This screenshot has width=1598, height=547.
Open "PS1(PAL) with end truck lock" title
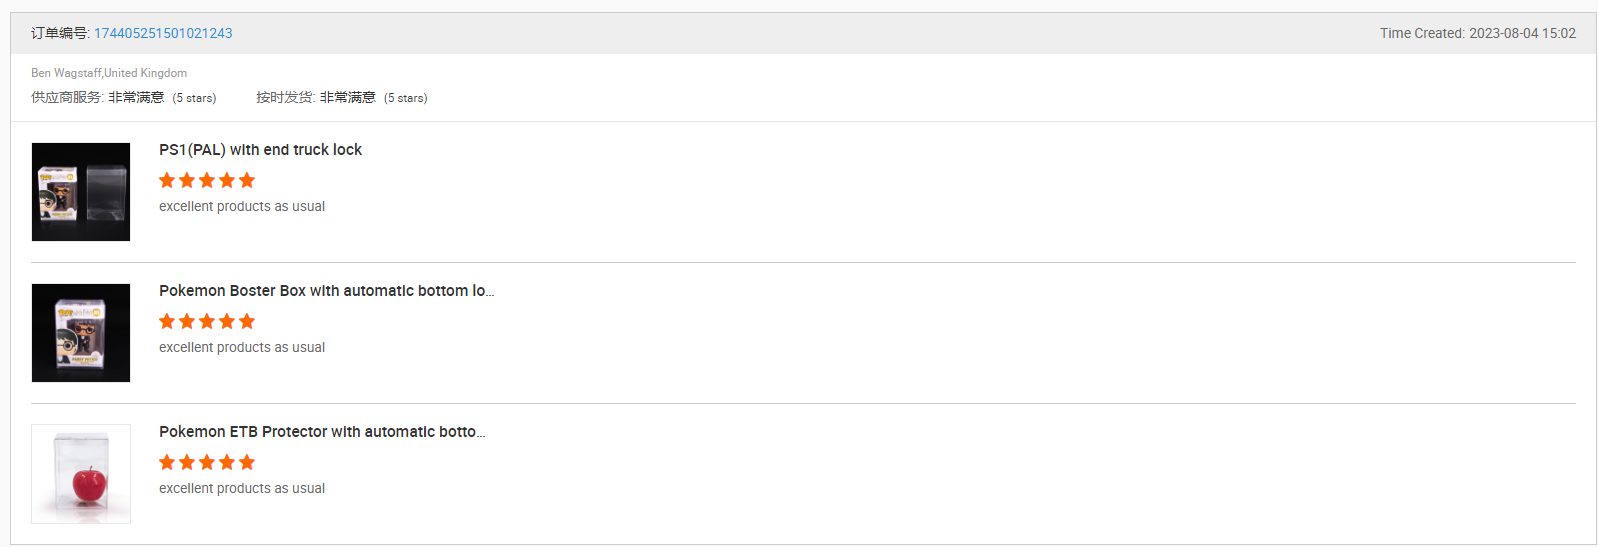tap(260, 150)
